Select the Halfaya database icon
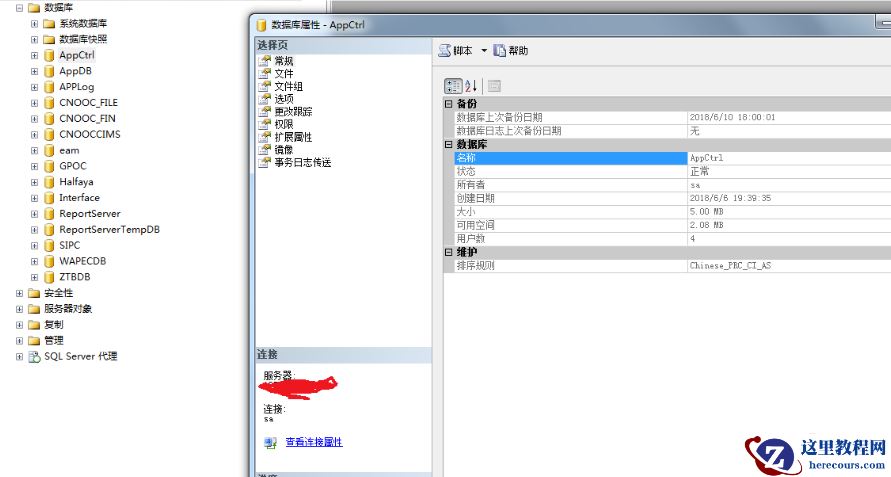Screen dimensions: 891x477 (x=49, y=182)
